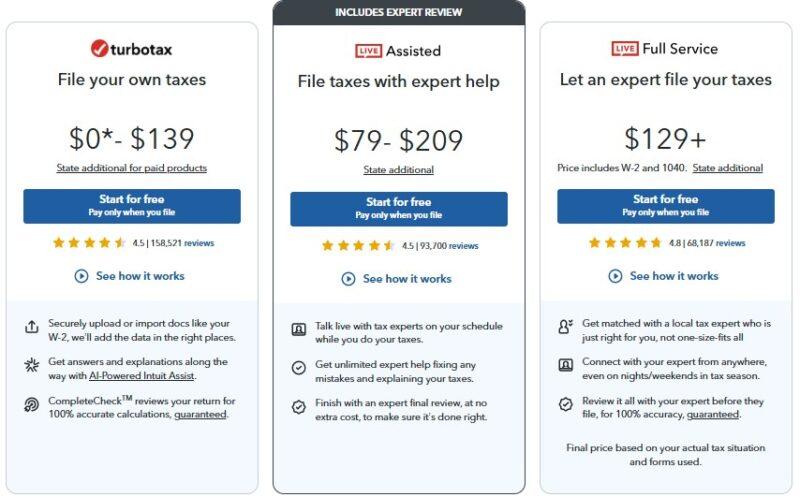Click play icon in the Full Service card
The image size is (800, 497).
coord(615,276)
